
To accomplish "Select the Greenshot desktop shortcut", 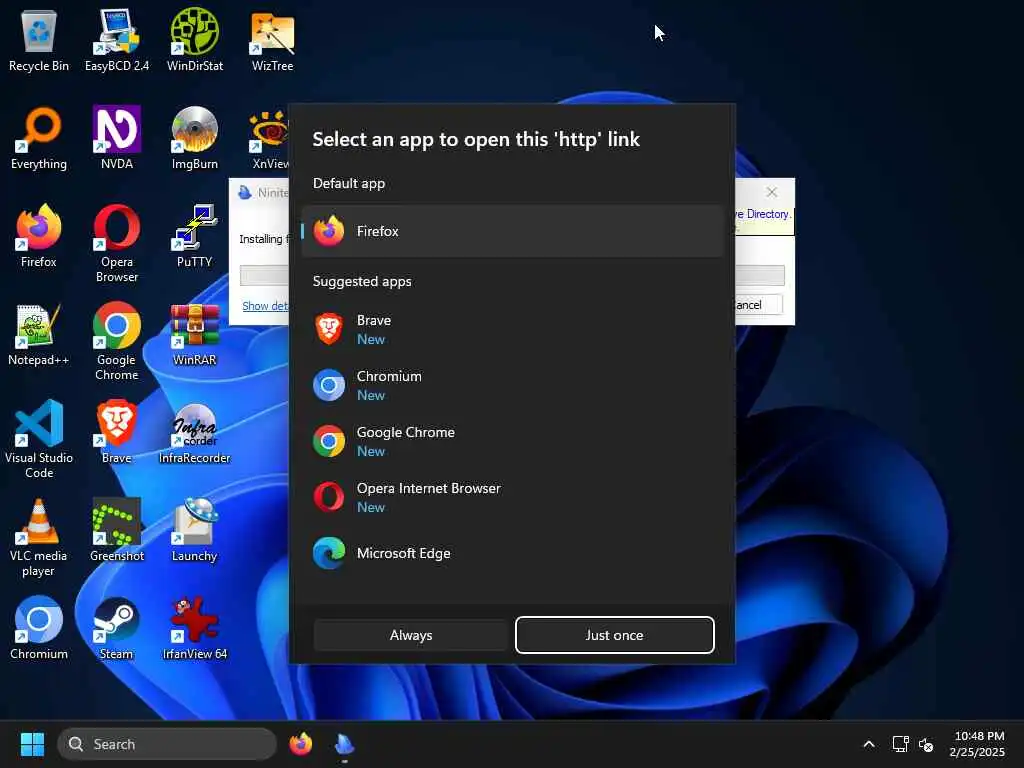I will (x=116, y=530).
